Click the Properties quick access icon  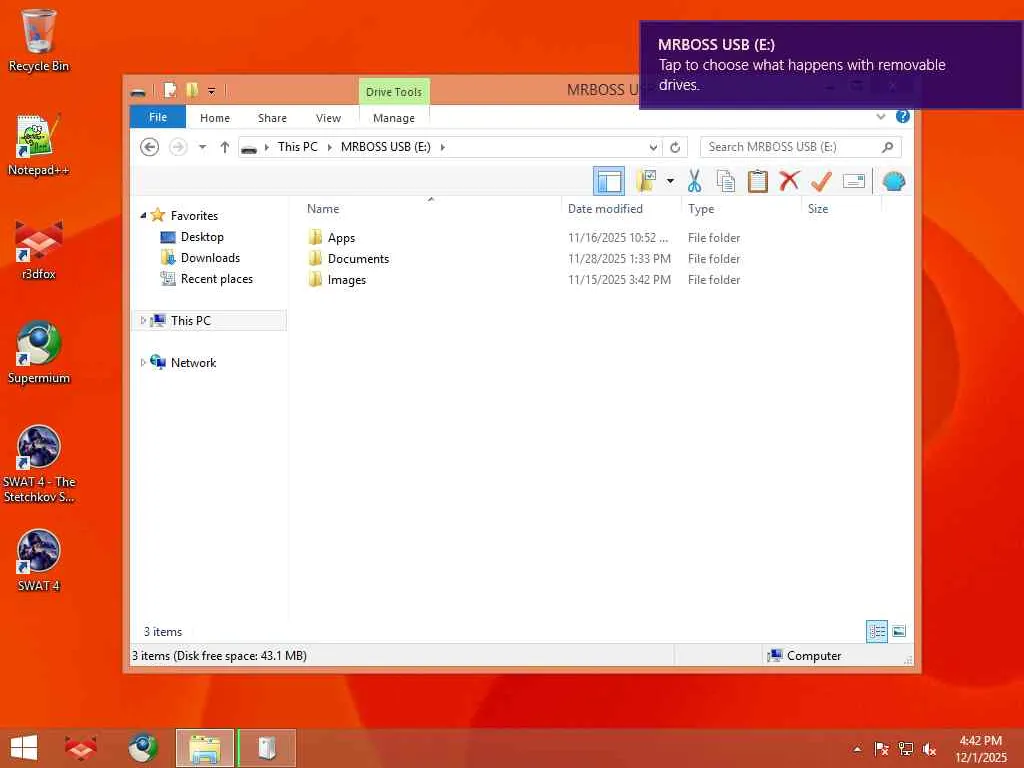point(170,90)
